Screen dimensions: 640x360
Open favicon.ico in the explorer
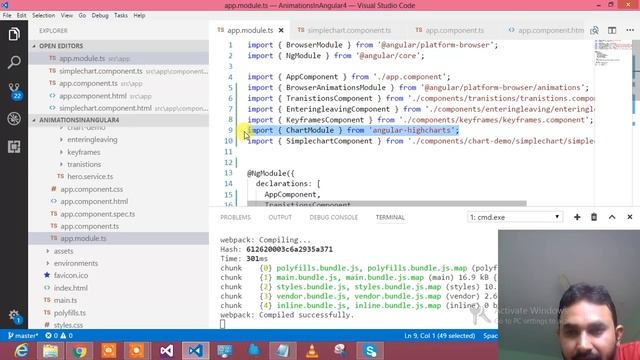(x=71, y=276)
